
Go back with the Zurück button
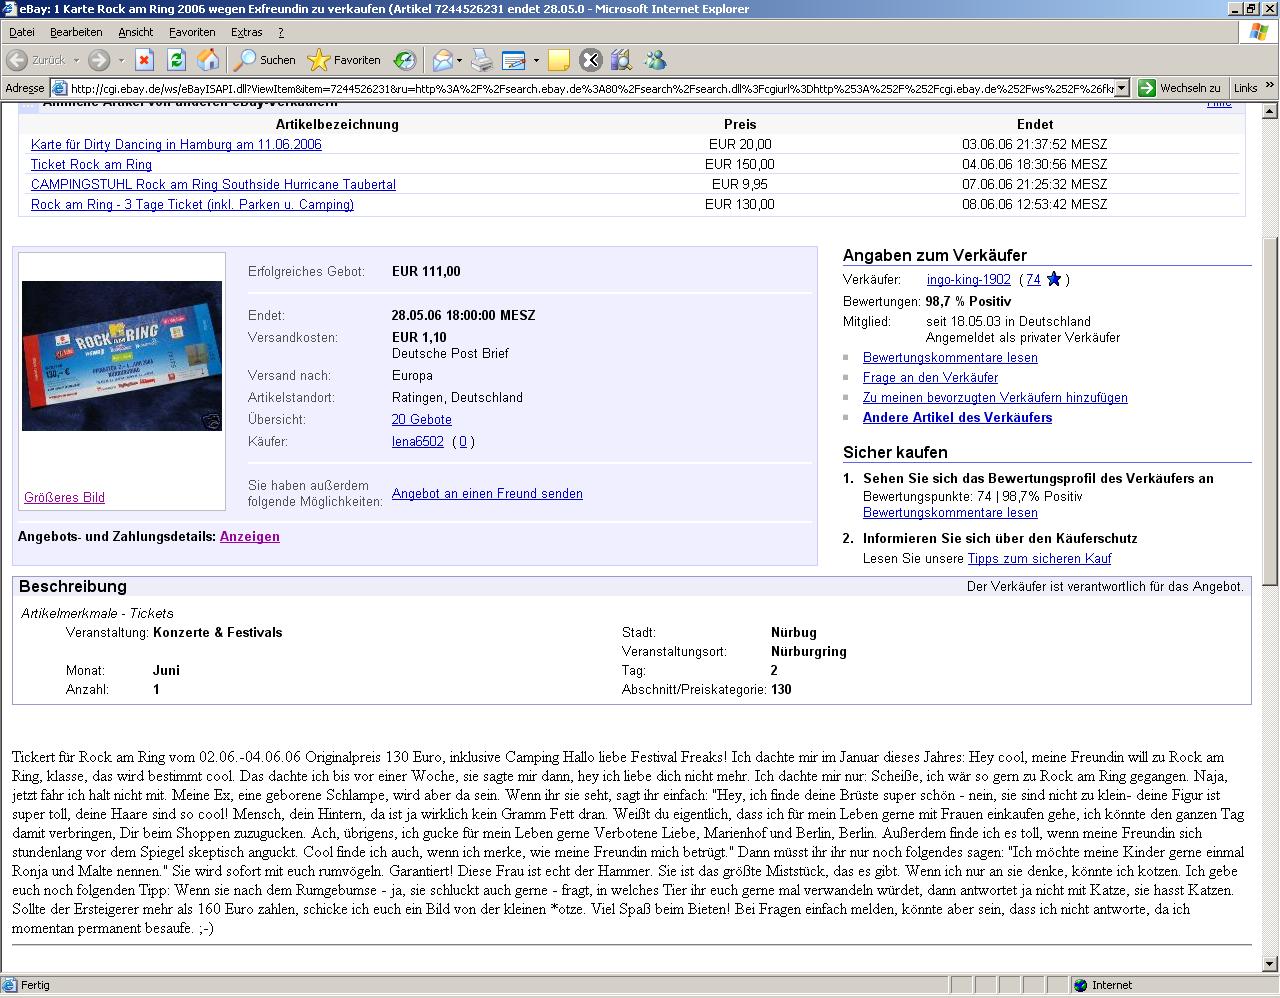coord(36,60)
